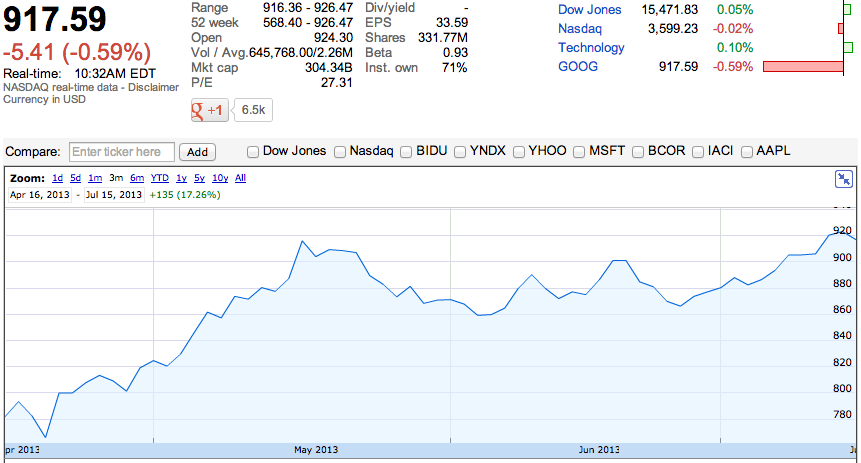Check the YHOO compare box
Viewport: 861px width, 463px height.
pos(519,152)
